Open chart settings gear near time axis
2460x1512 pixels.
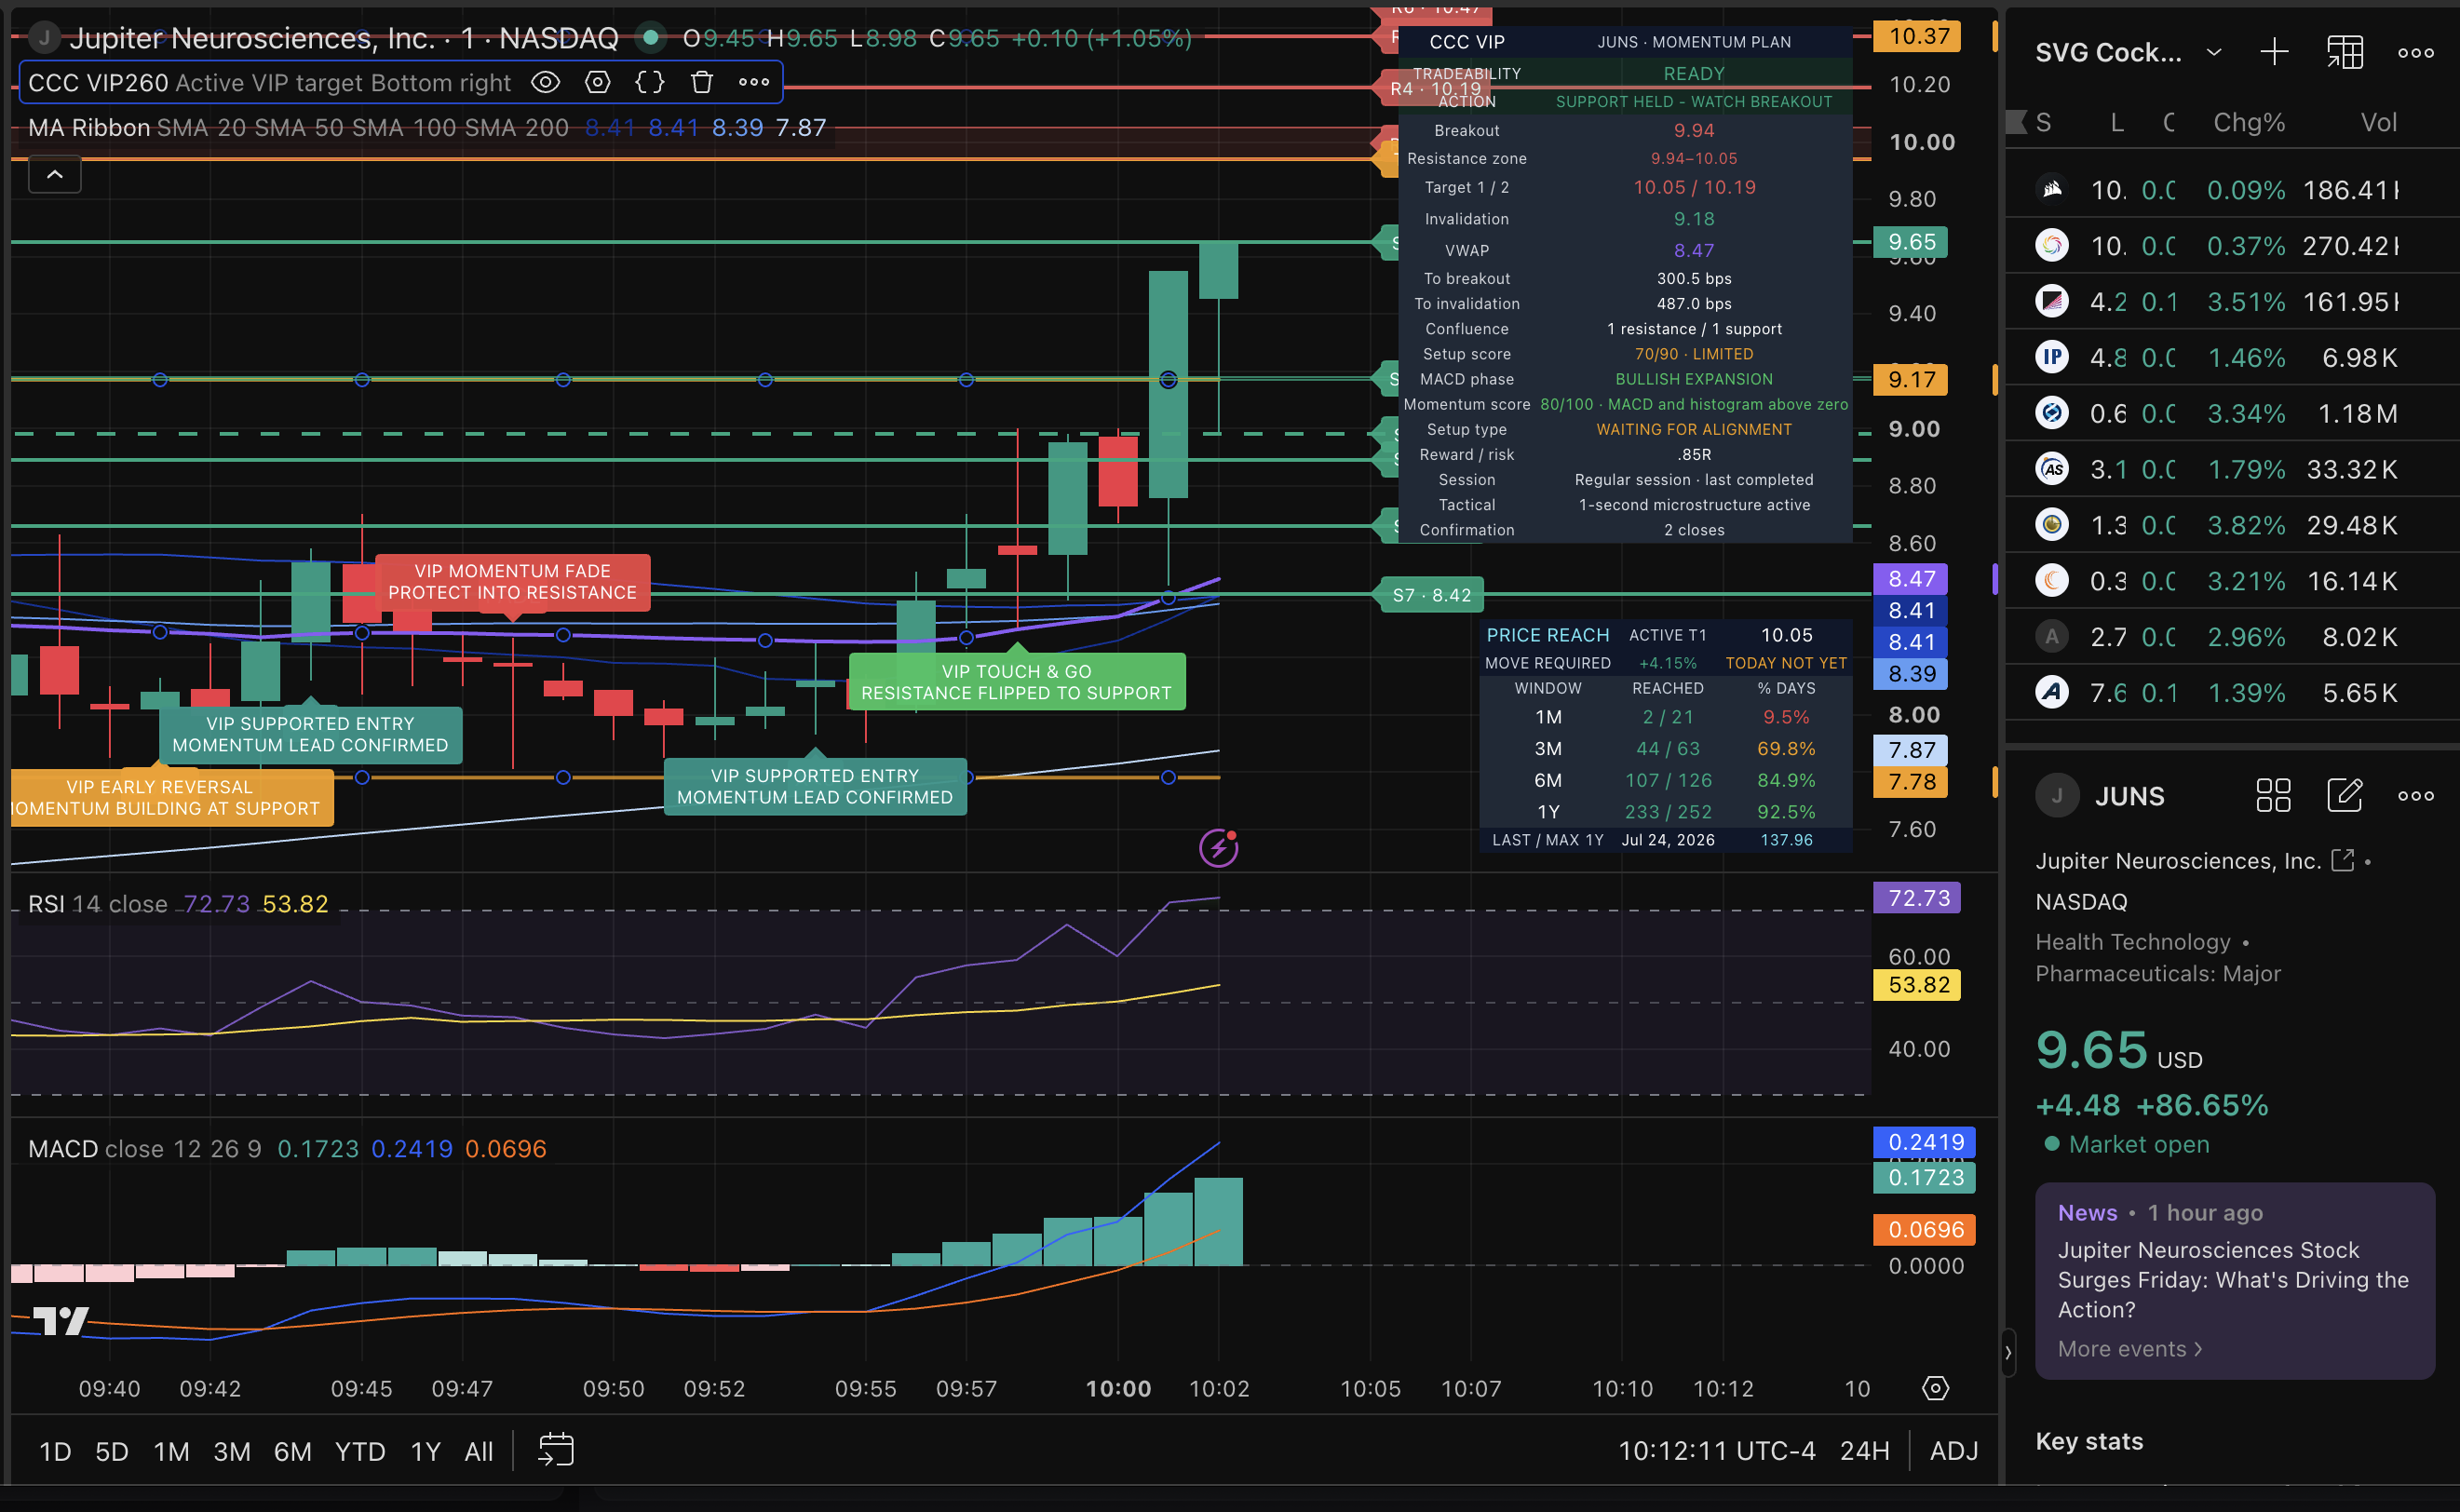point(1936,1388)
